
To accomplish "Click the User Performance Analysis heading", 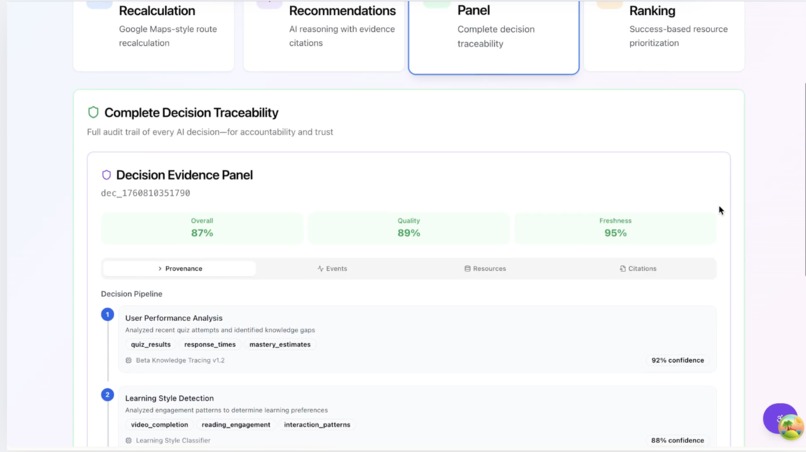I will pos(174,318).
